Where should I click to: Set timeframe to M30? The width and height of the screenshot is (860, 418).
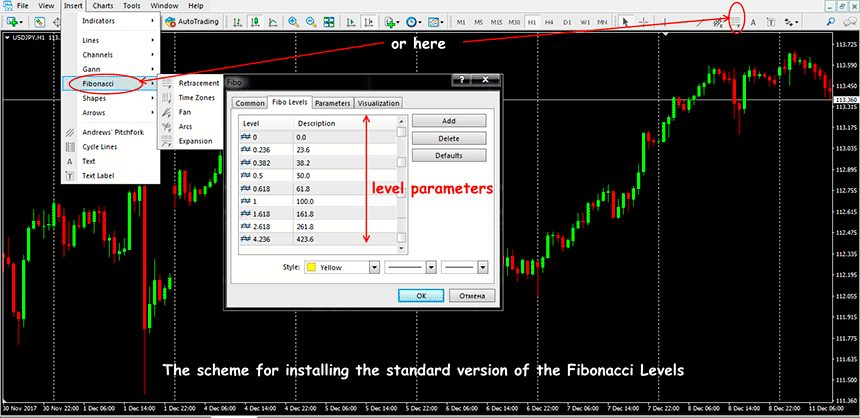(514, 22)
